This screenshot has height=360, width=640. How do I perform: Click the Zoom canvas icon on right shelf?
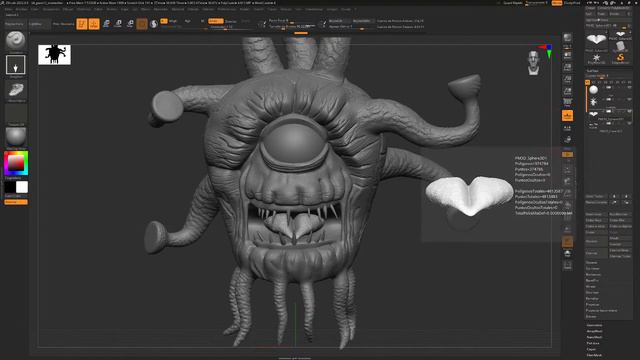(x=567, y=67)
